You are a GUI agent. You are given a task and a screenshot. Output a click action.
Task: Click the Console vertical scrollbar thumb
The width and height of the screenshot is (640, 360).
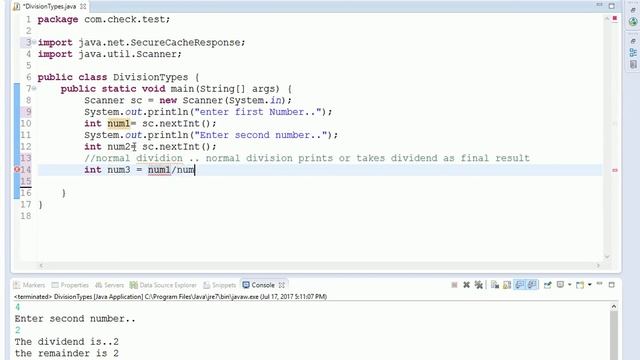click(613, 335)
